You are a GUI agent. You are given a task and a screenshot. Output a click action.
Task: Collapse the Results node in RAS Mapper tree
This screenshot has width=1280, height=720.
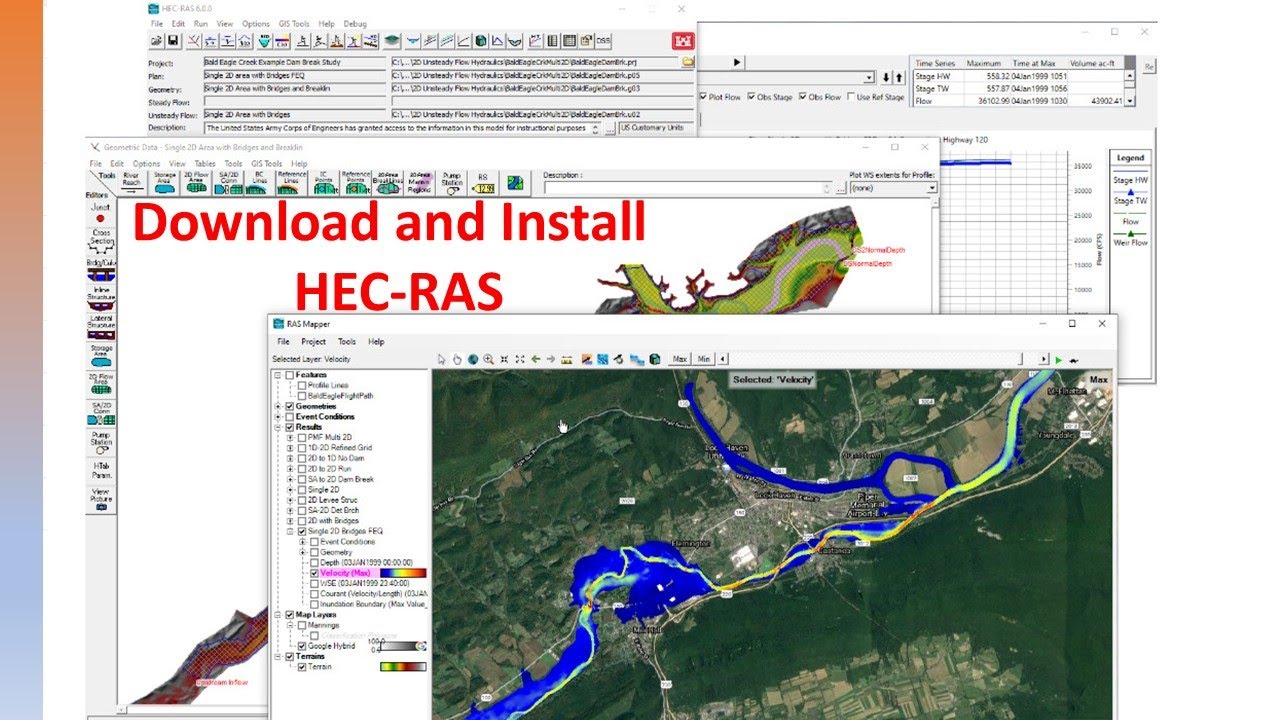pos(278,427)
